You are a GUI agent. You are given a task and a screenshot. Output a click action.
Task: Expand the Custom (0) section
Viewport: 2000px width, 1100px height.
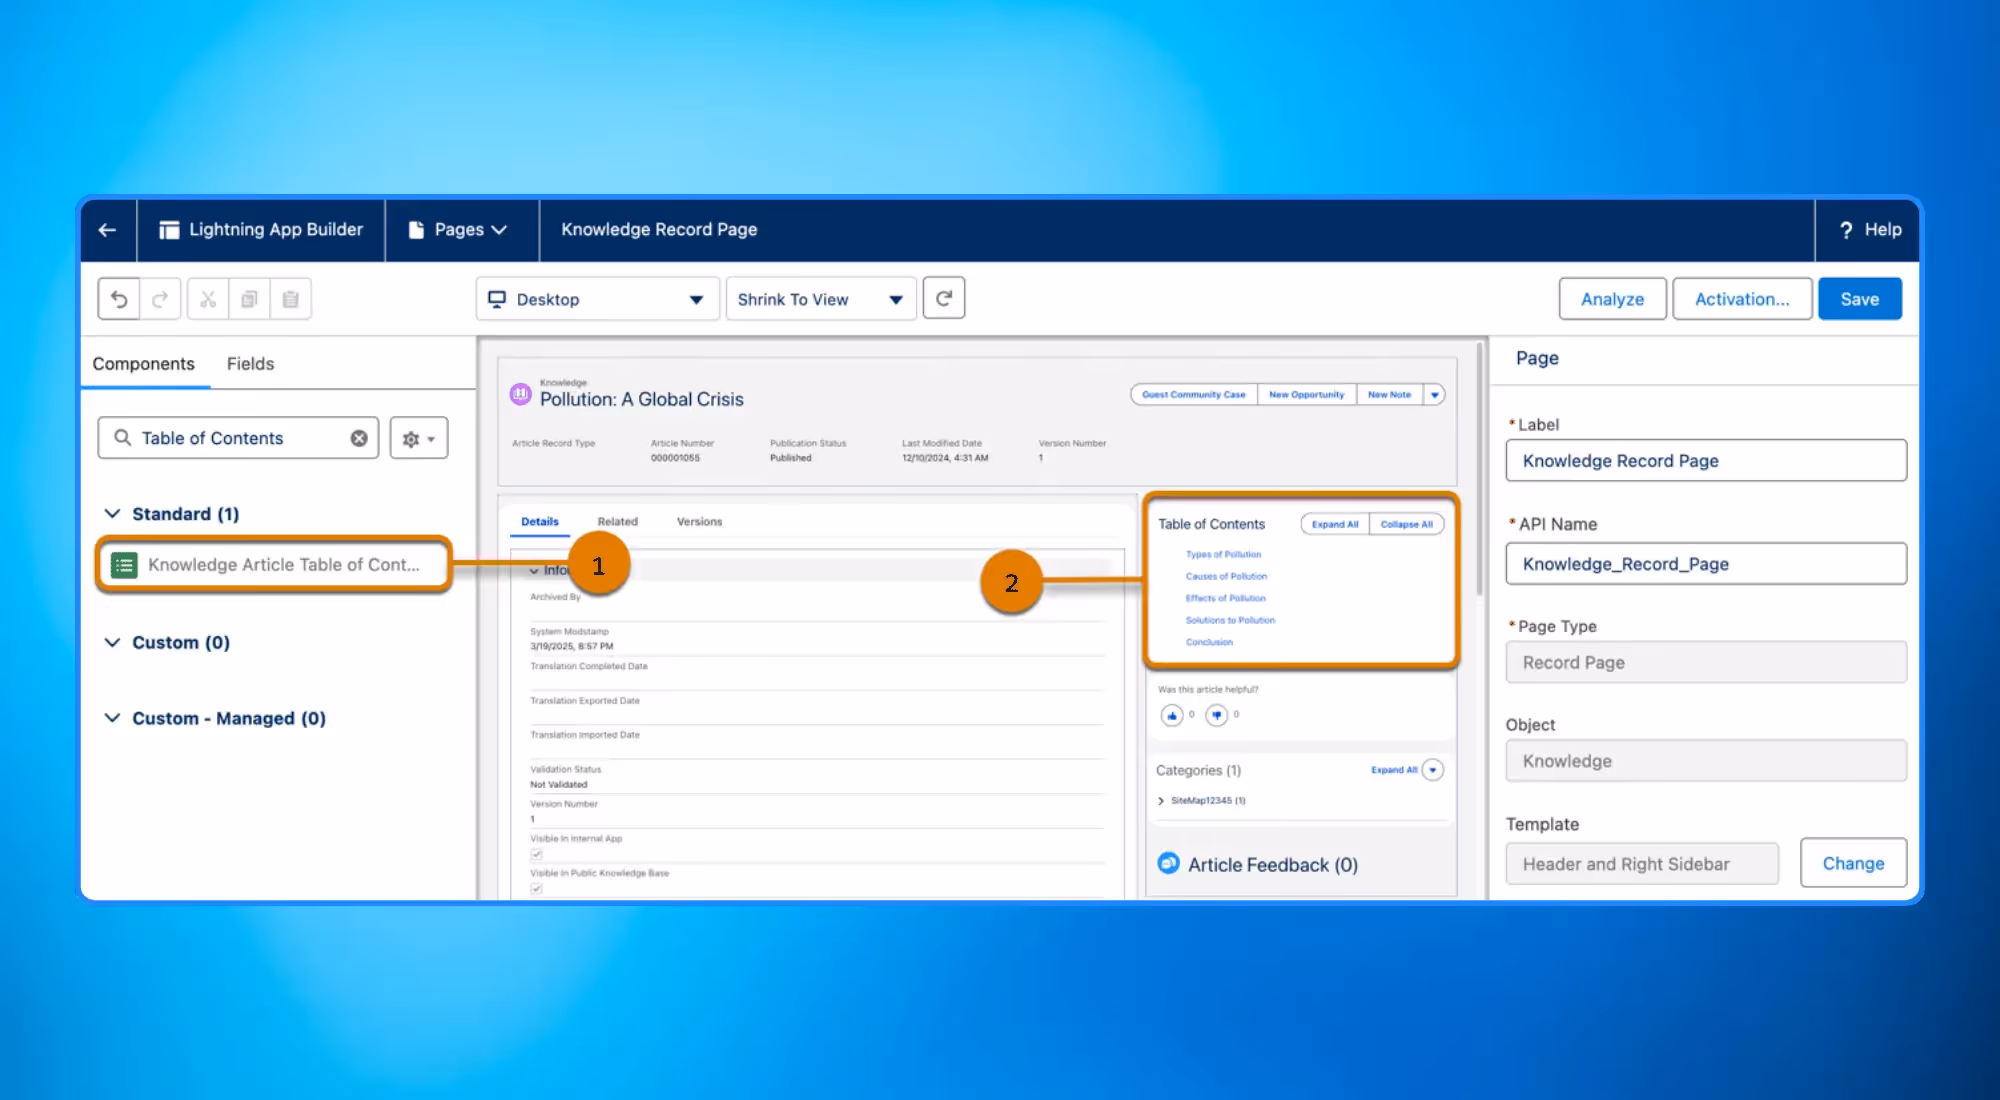coord(112,642)
